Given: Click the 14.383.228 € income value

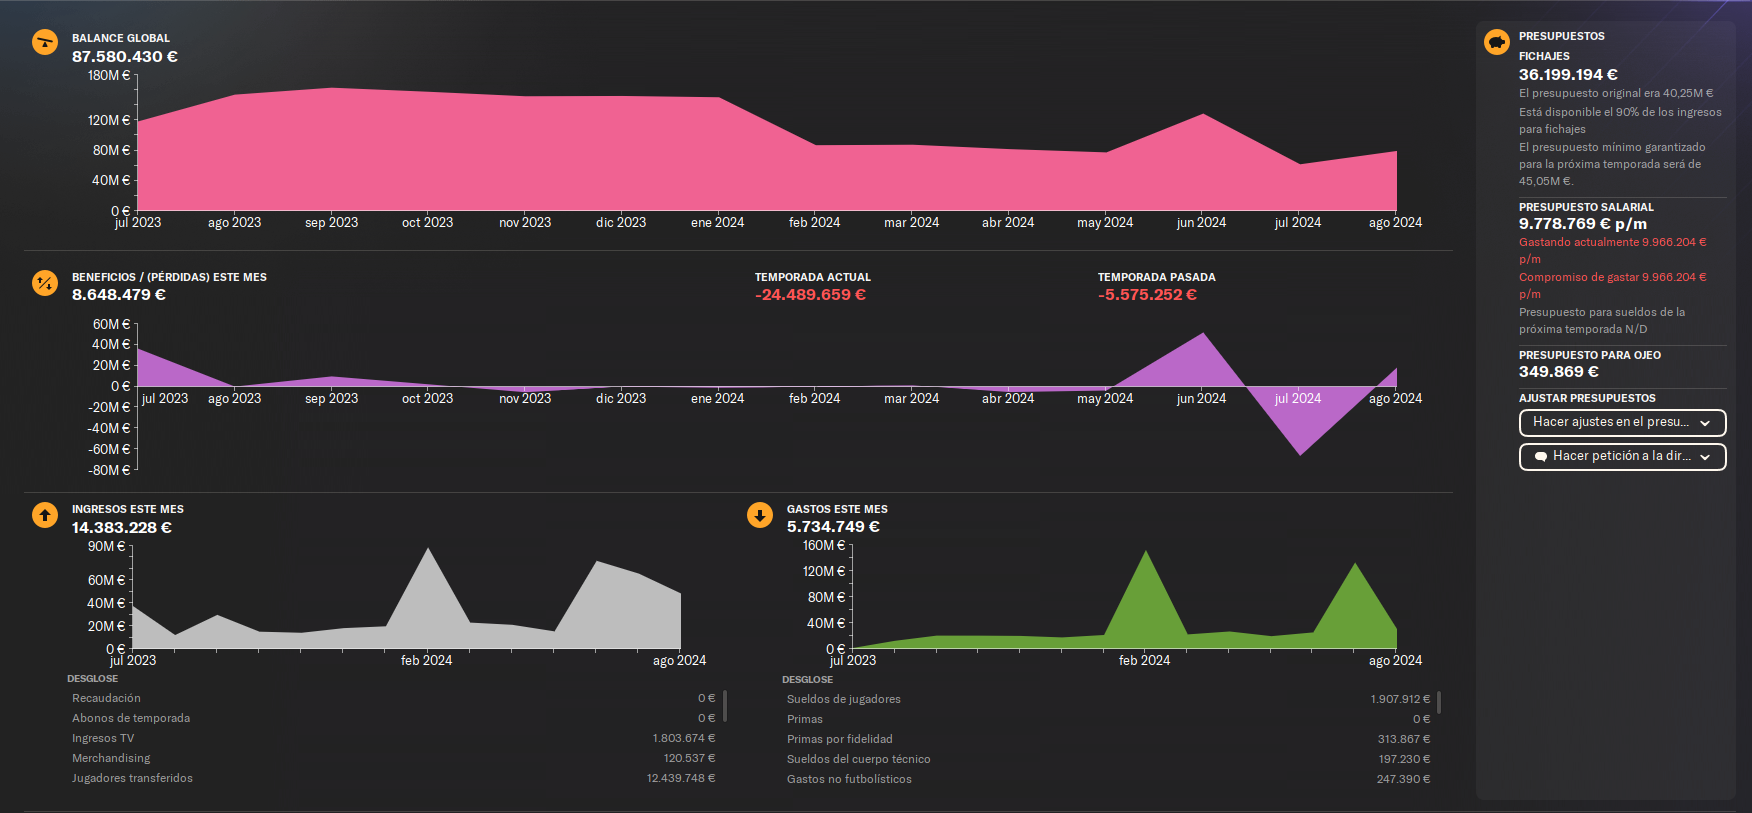Looking at the screenshot, I should [122, 528].
